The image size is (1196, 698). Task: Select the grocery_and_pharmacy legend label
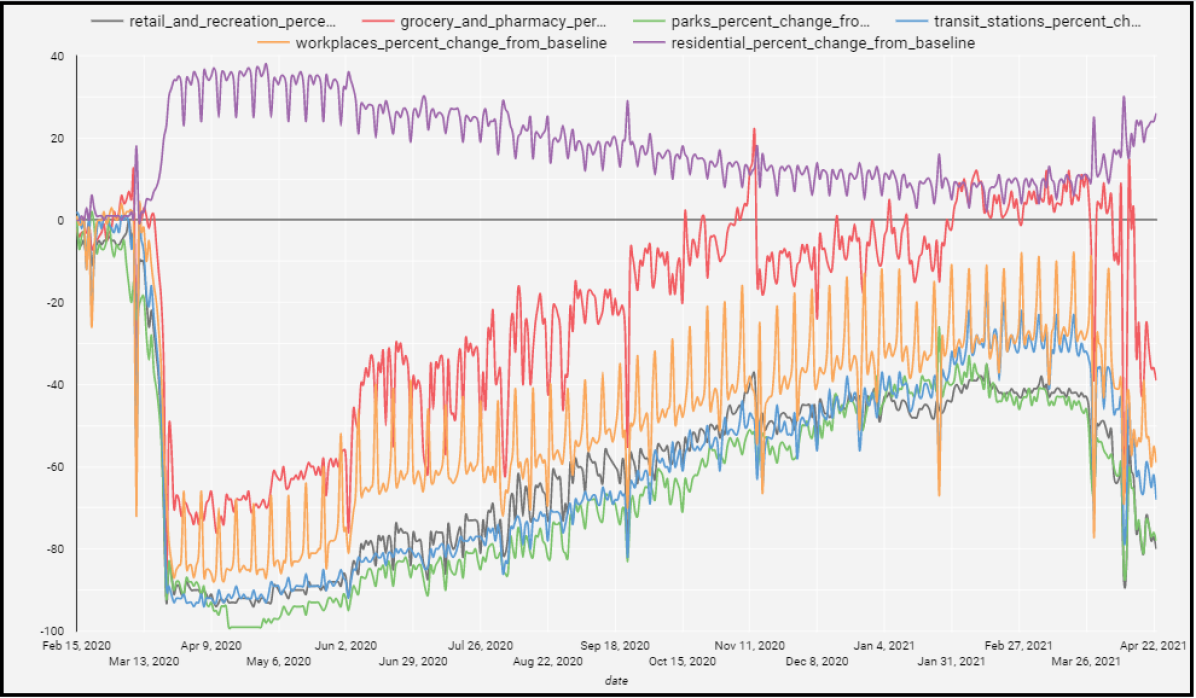point(503,21)
